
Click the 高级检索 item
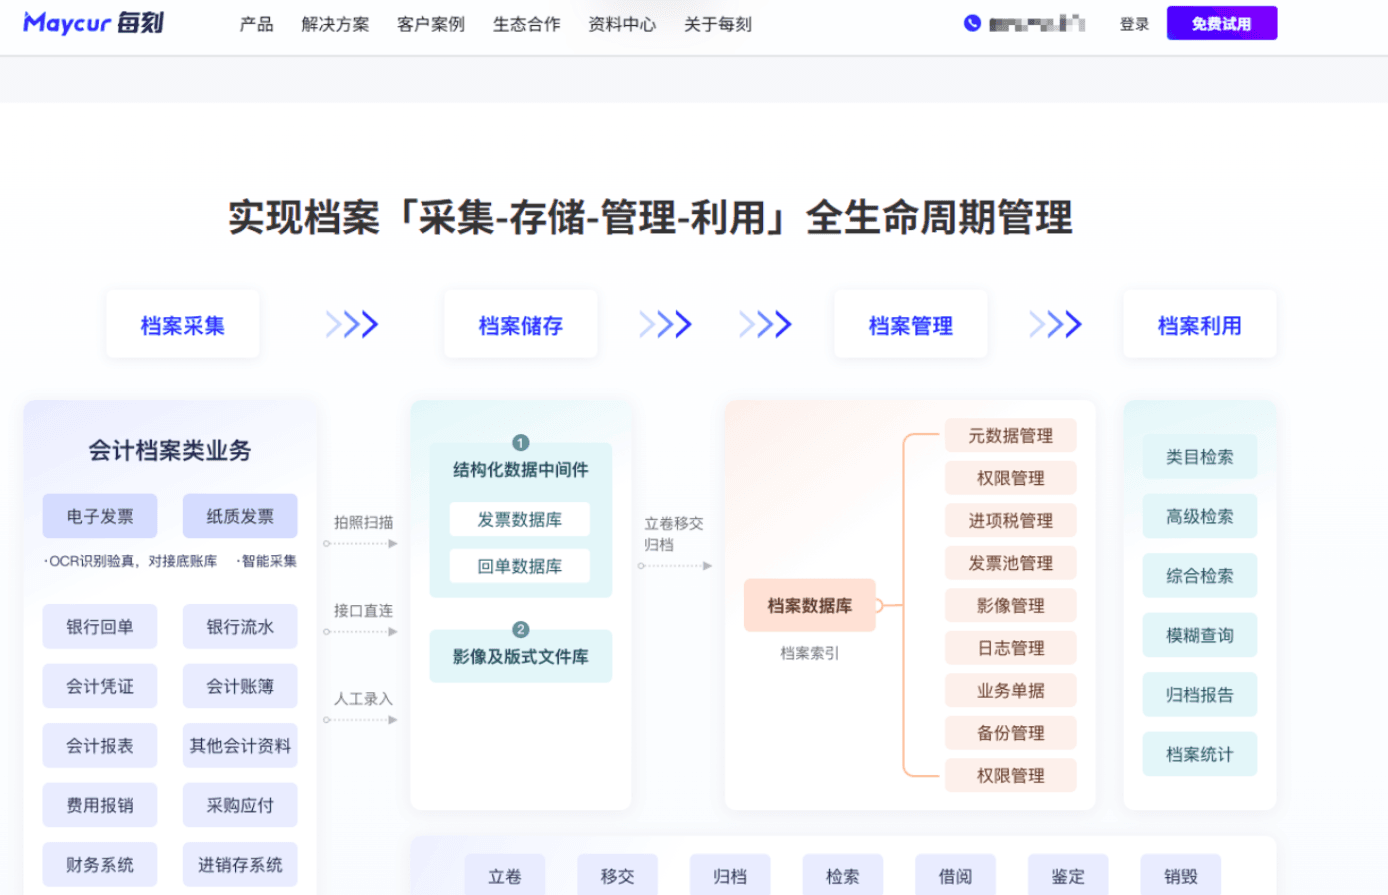pyautogui.click(x=1200, y=517)
